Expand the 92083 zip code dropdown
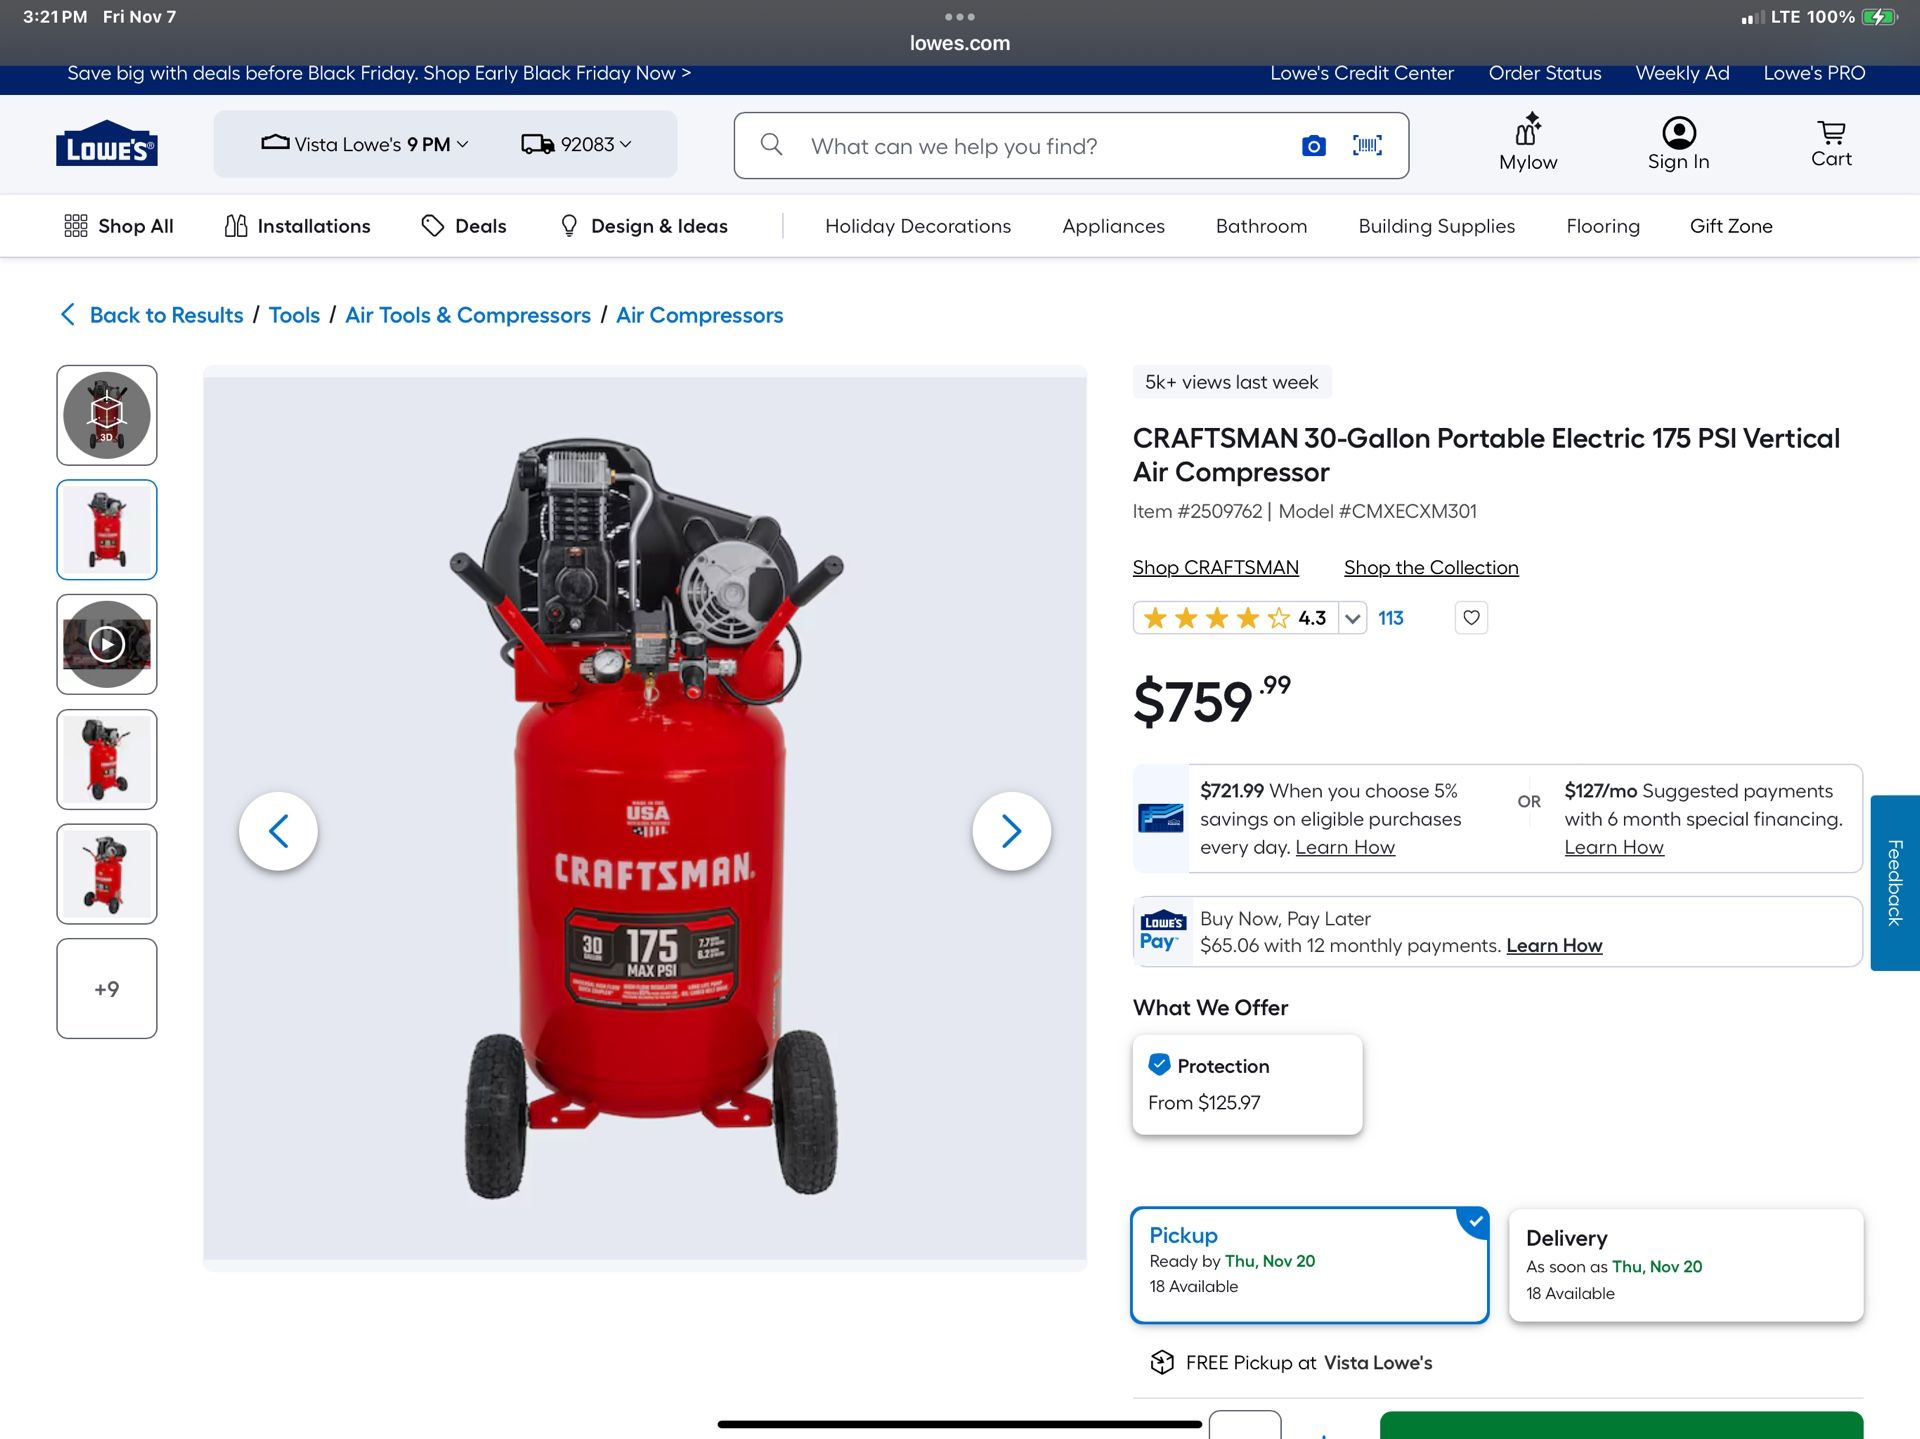This screenshot has height=1439, width=1920. tap(577, 145)
